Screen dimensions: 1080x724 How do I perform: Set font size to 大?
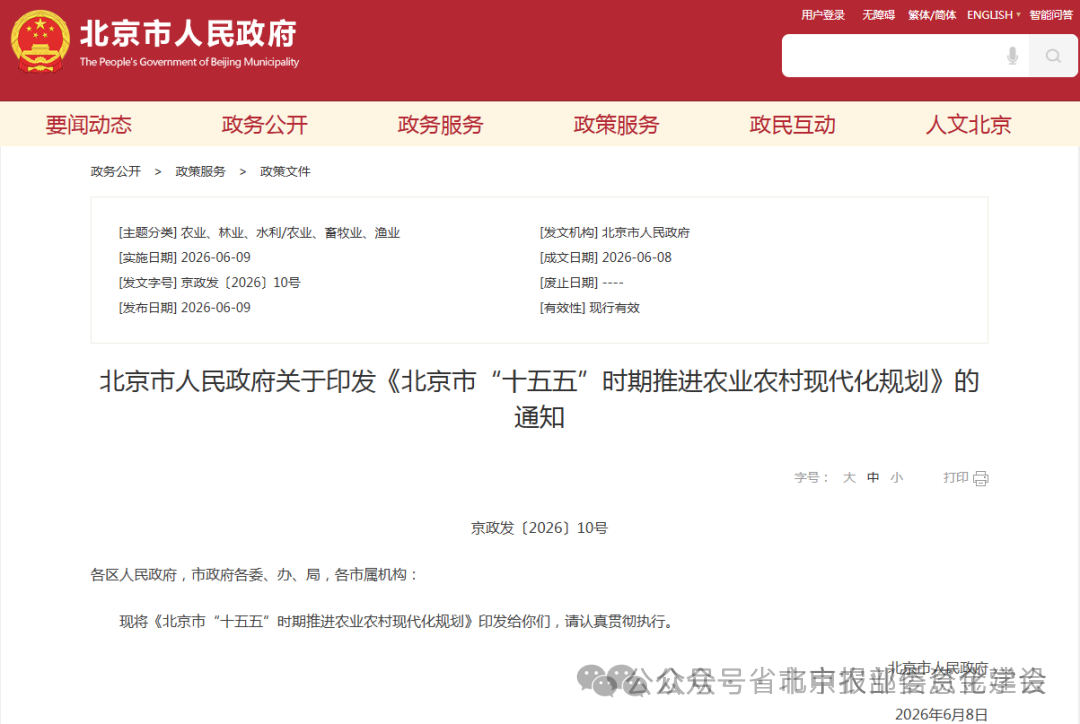point(849,477)
